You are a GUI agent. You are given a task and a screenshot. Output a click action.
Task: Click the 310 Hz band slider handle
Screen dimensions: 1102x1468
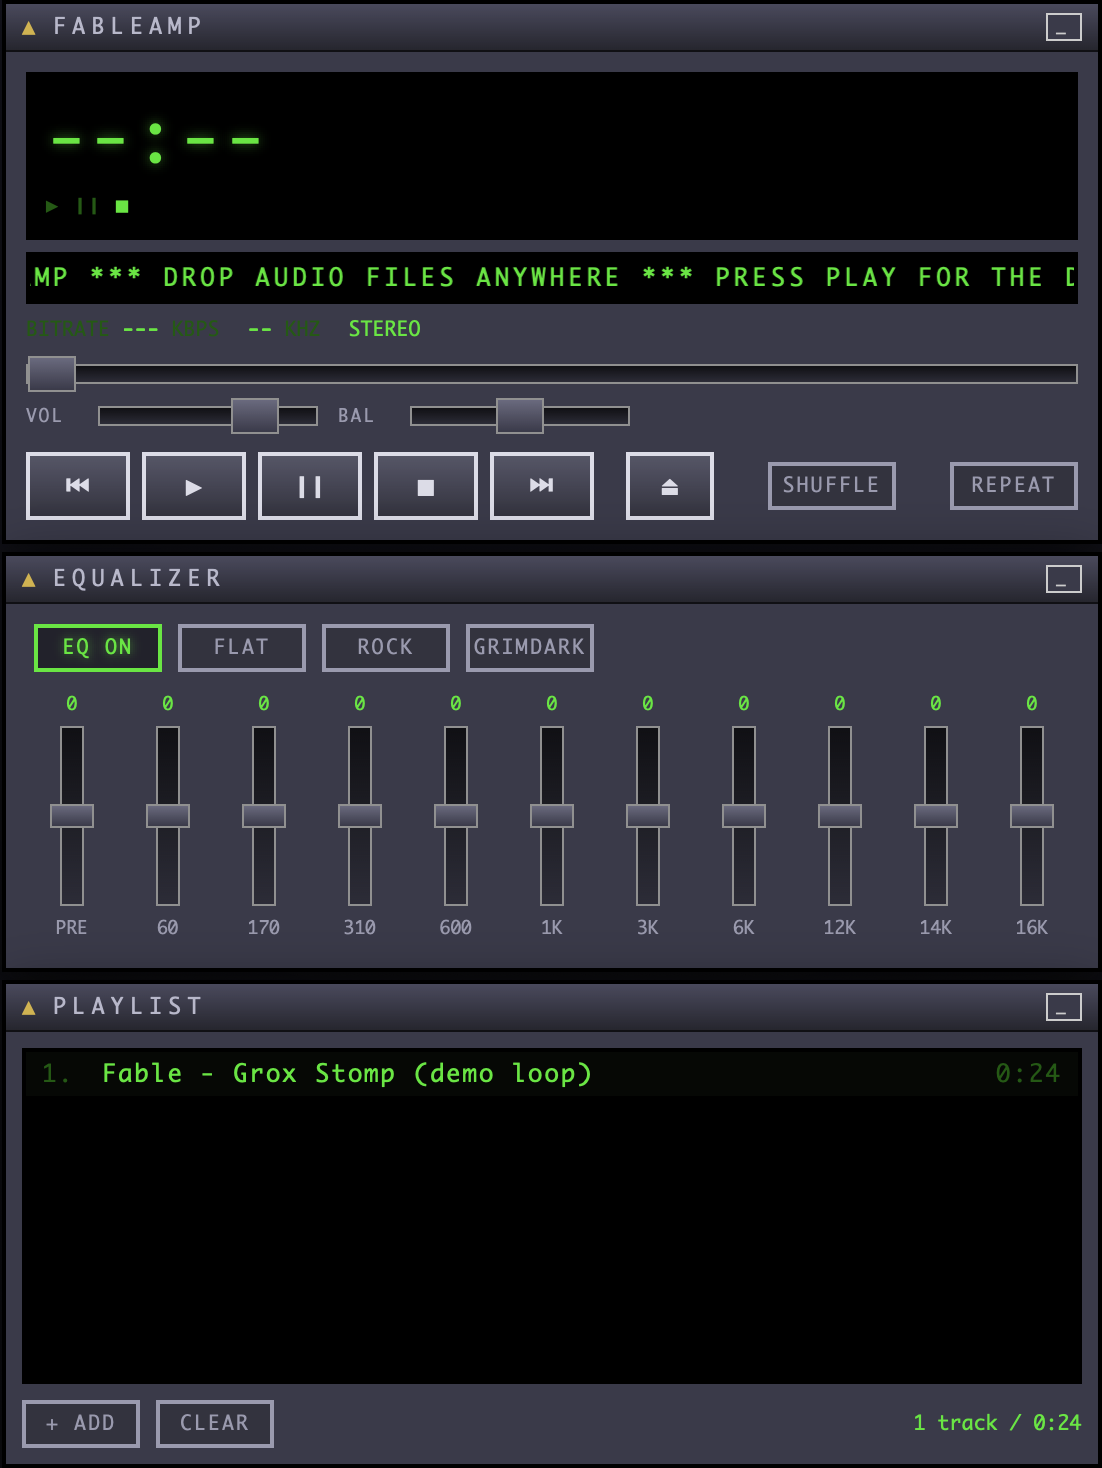coord(360,816)
